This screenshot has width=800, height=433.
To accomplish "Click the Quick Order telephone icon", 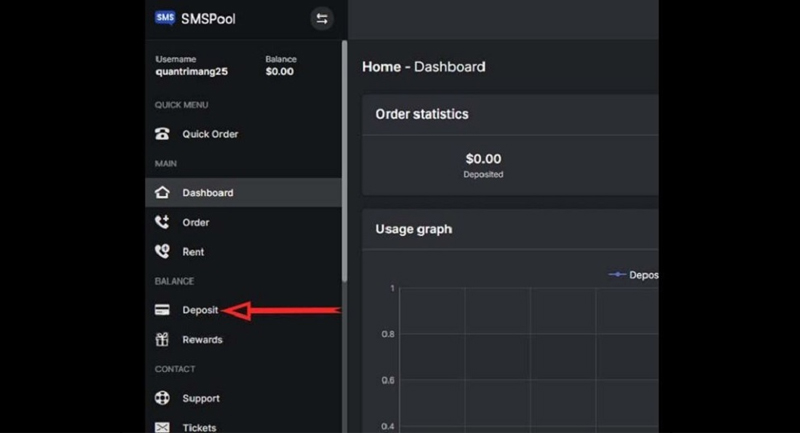I will click(x=162, y=134).
